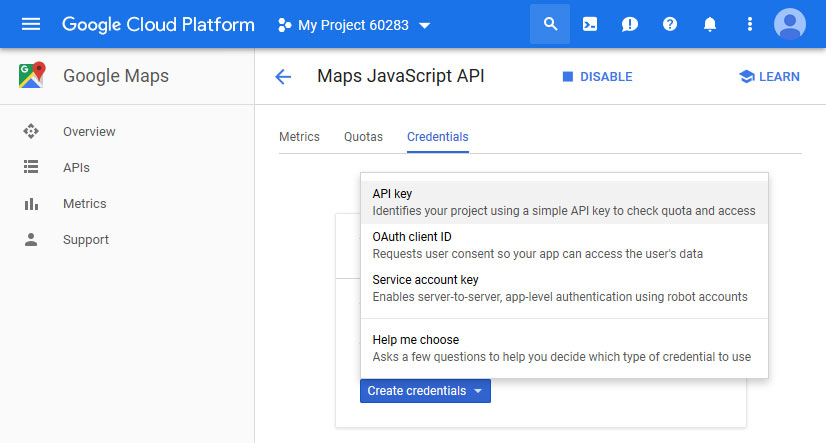Click the DISABLE button

pos(598,77)
